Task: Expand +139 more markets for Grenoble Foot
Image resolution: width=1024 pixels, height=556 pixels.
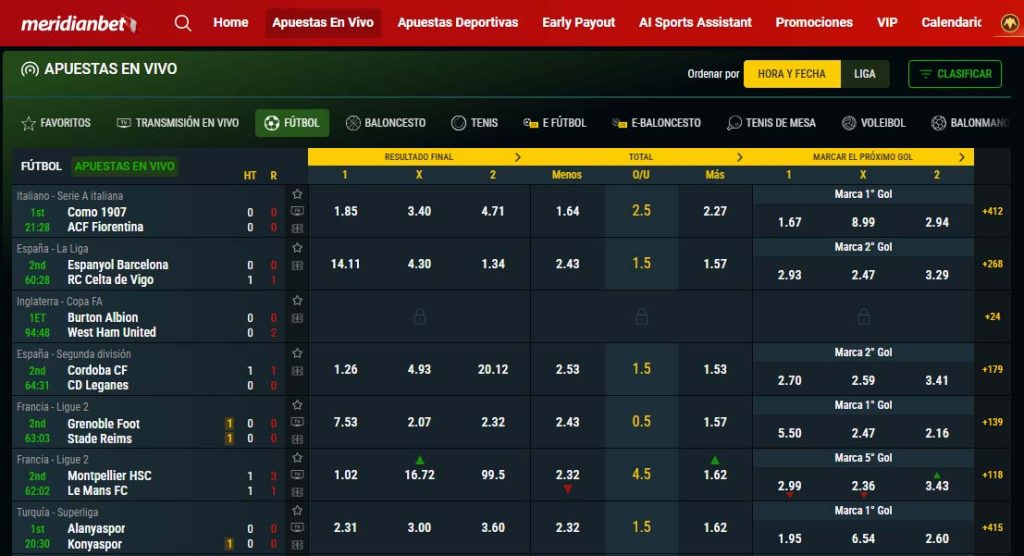Action: [992, 422]
